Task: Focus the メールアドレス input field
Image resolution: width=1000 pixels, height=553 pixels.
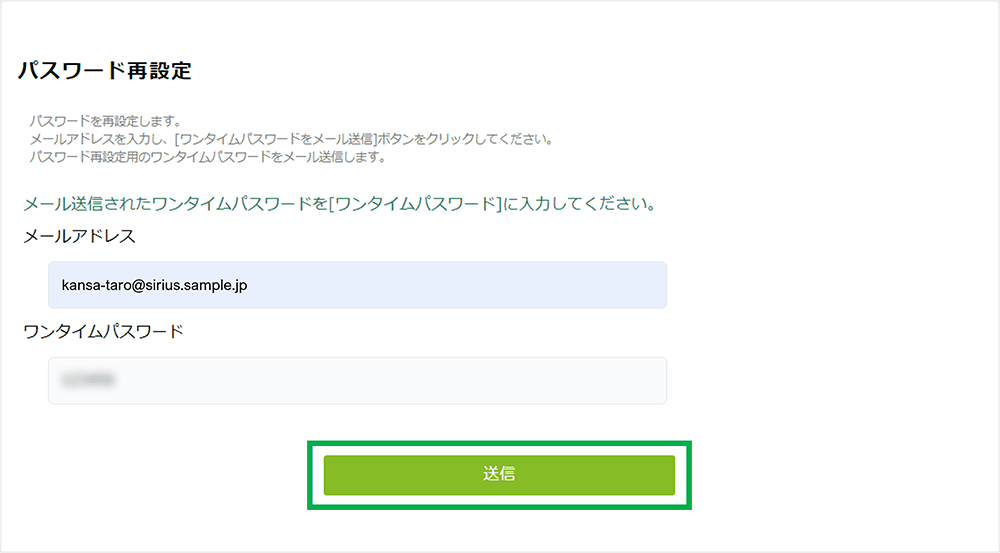Action: 357,285
